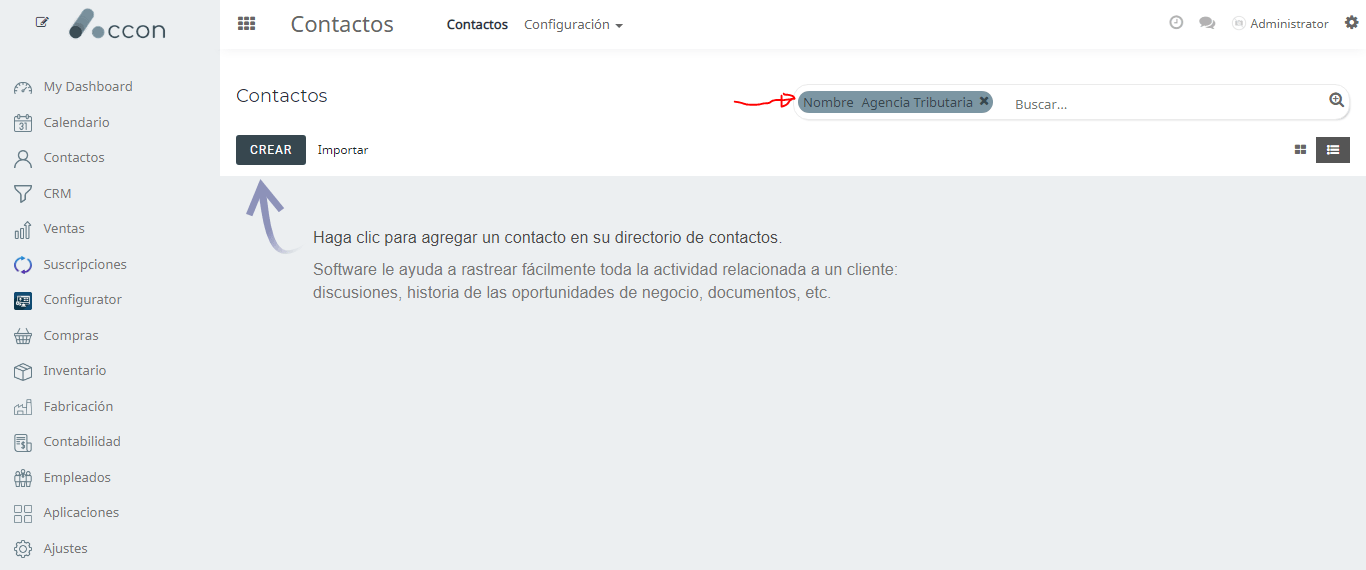Select the Contactos top menu item

[x=477, y=24]
